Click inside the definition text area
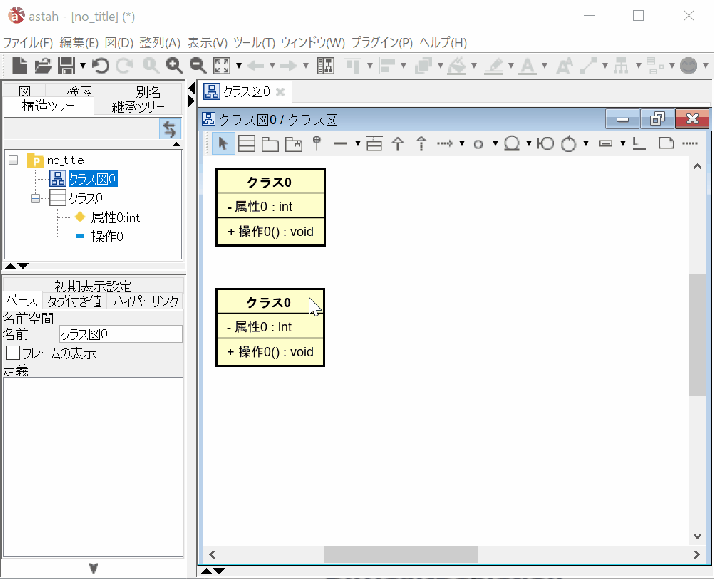The width and height of the screenshot is (714, 579). 93,467
